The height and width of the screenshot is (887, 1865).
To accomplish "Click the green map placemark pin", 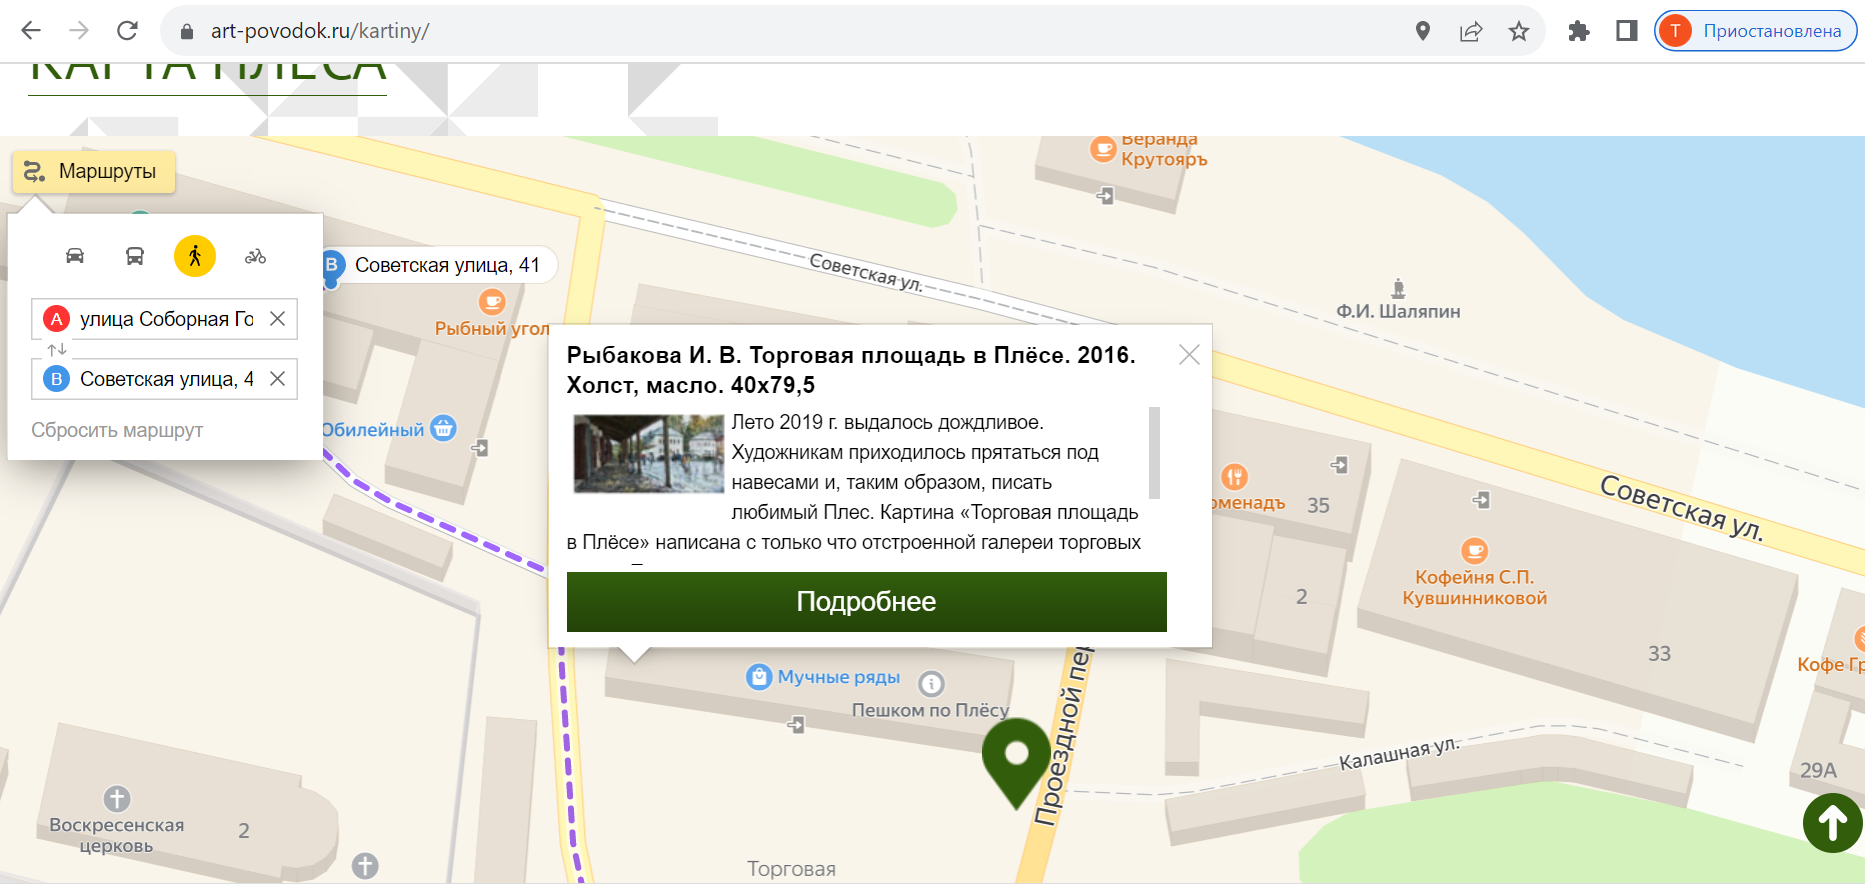I will tap(1017, 763).
